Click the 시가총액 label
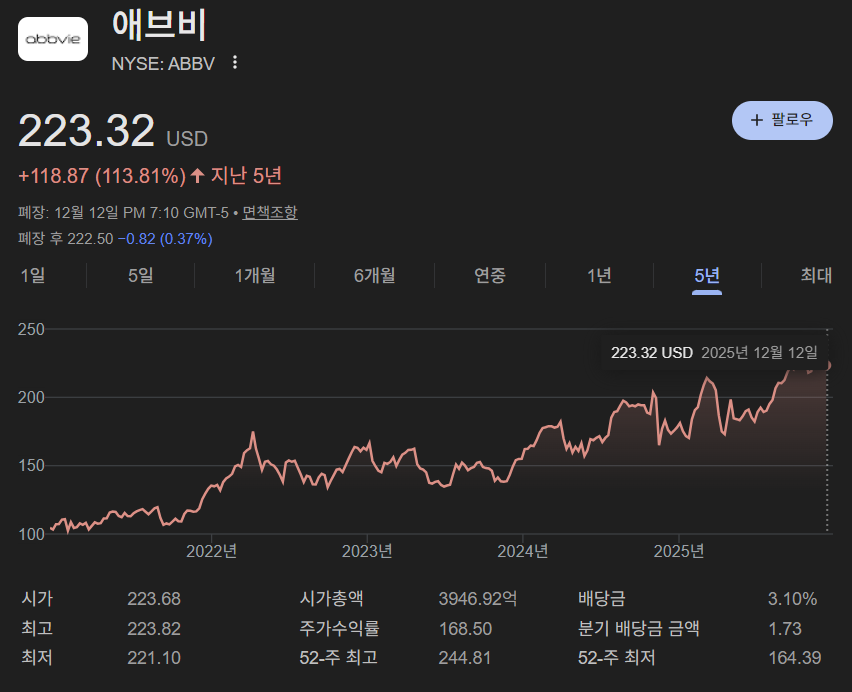This screenshot has width=852, height=692. click(331, 599)
